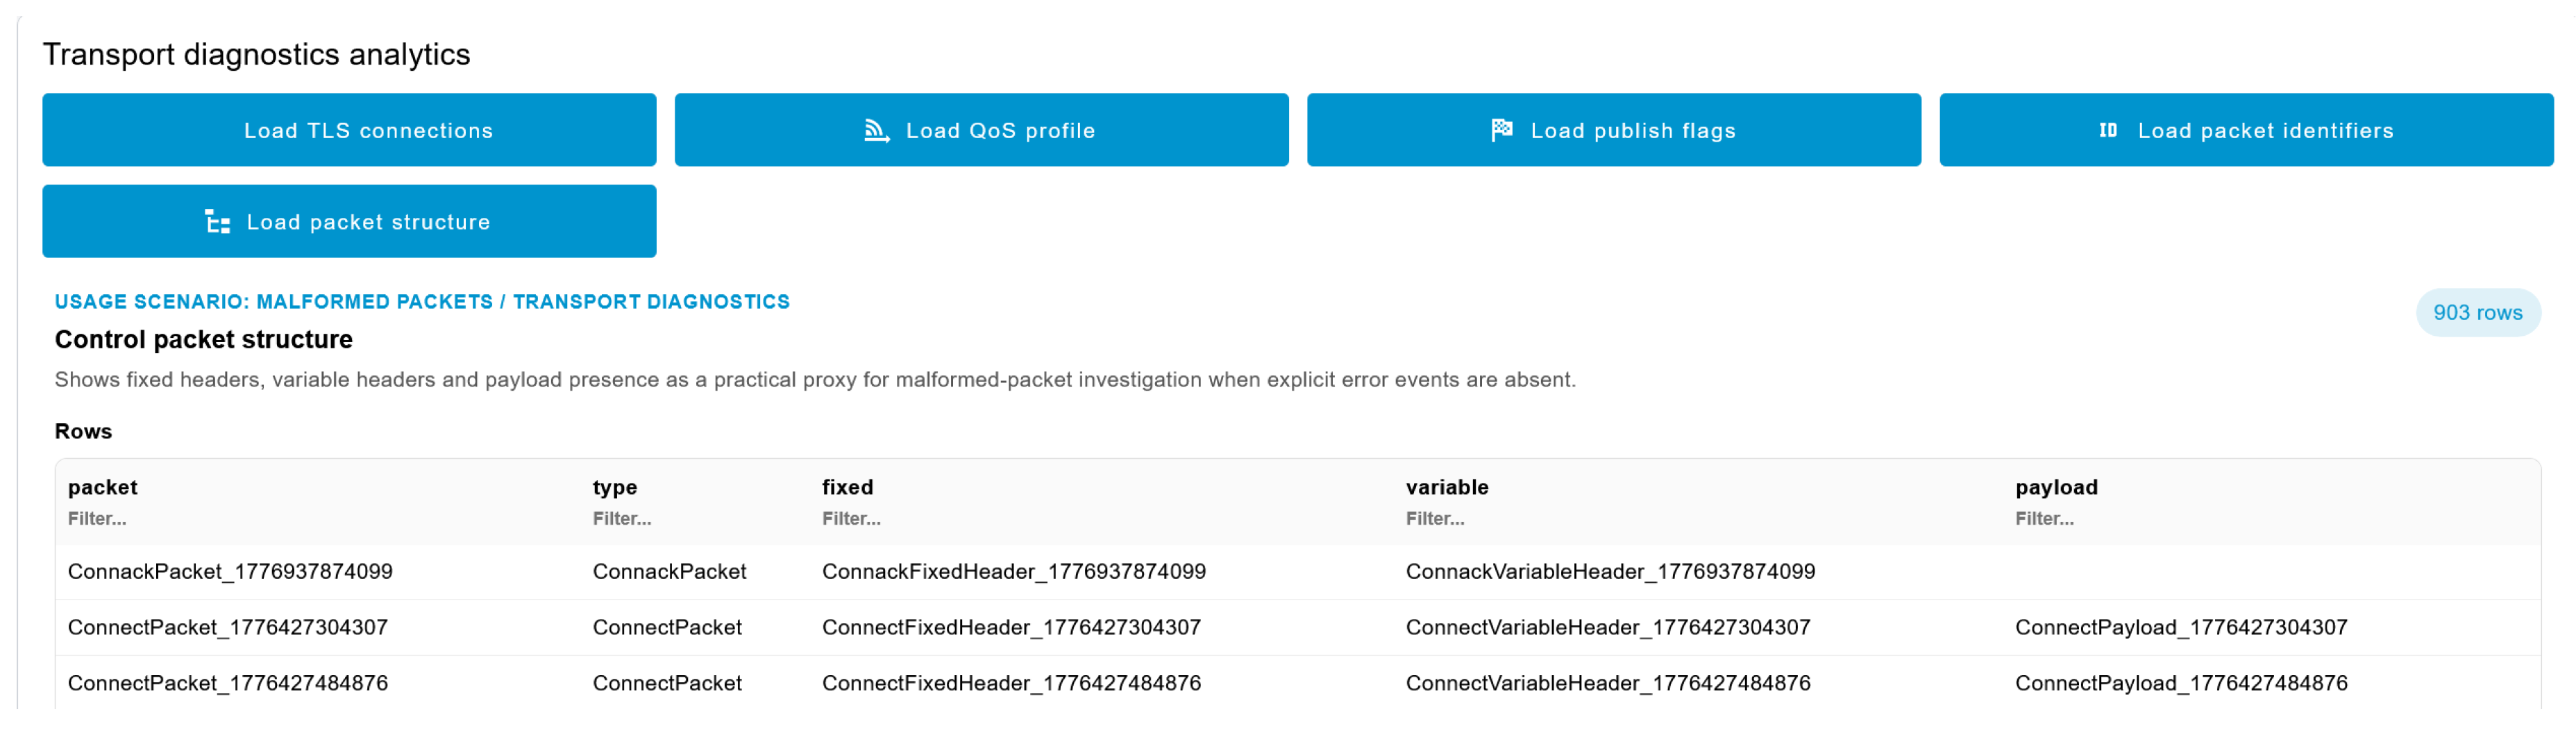Click the Load TLS connections button

point(349,130)
